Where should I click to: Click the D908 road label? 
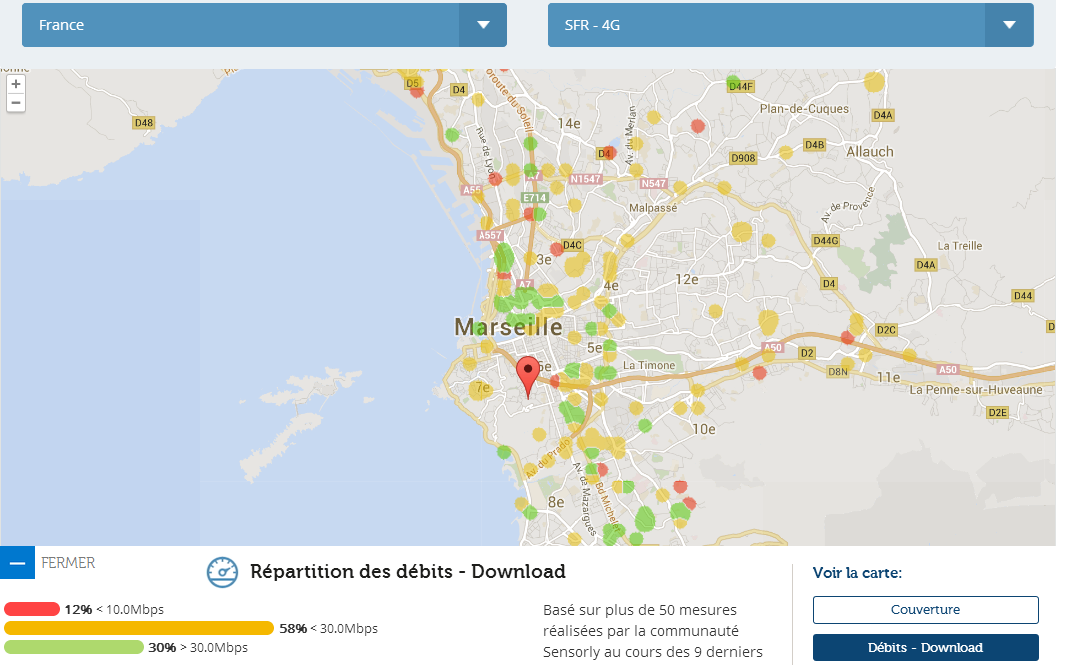click(743, 158)
